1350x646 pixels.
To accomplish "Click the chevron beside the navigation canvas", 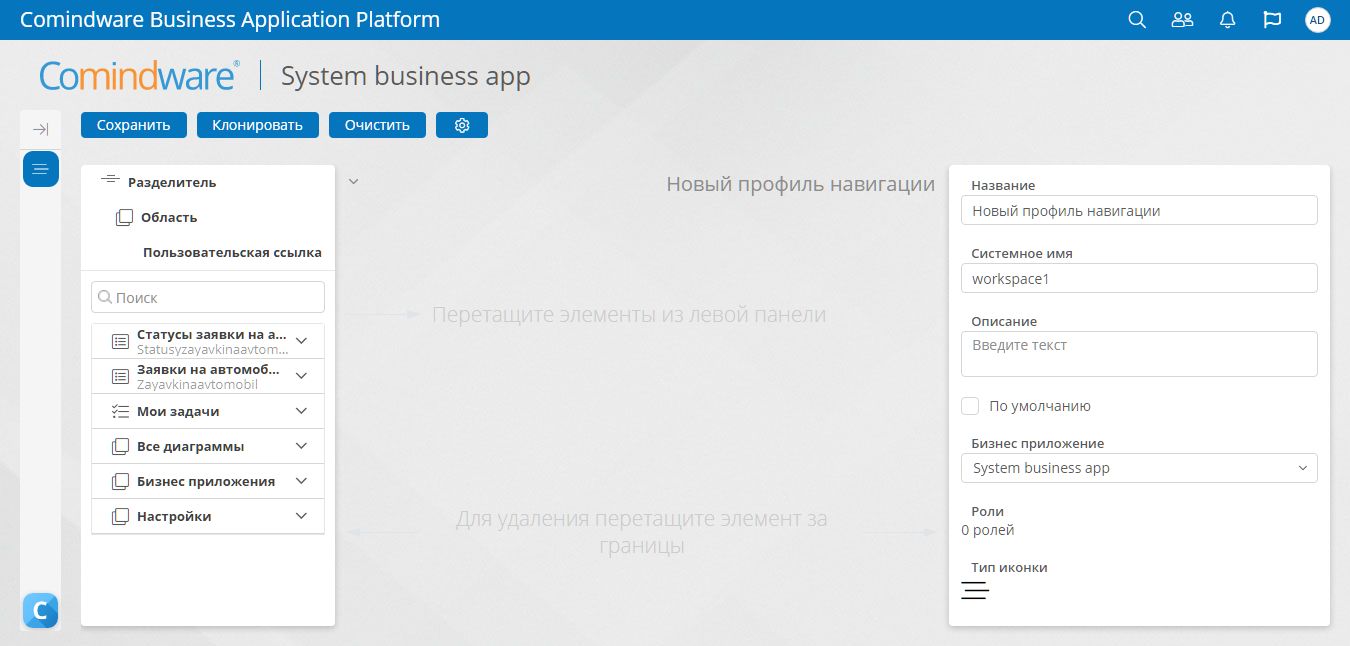I will click(353, 182).
